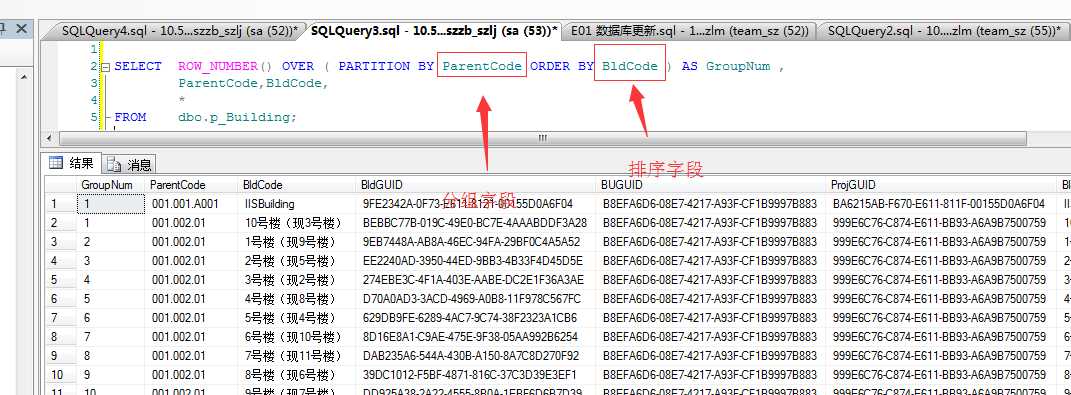The width and height of the screenshot is (1071, 395).
Task: Click the GroupNum column header
Action: coord(110,185)
